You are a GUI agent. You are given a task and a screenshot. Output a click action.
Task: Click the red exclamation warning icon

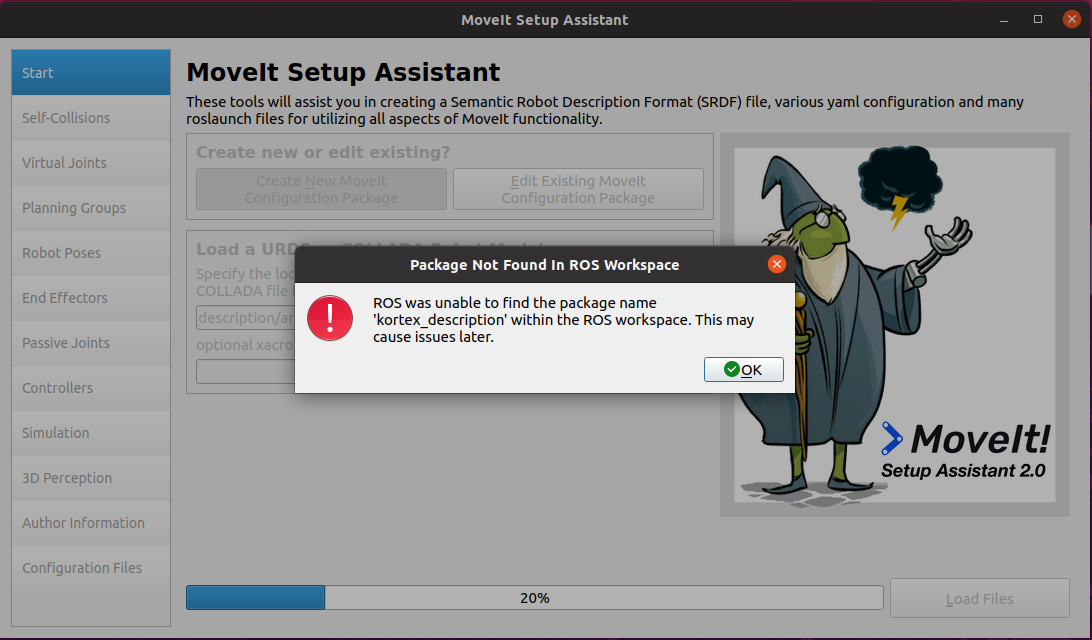[x=330, y=318]
